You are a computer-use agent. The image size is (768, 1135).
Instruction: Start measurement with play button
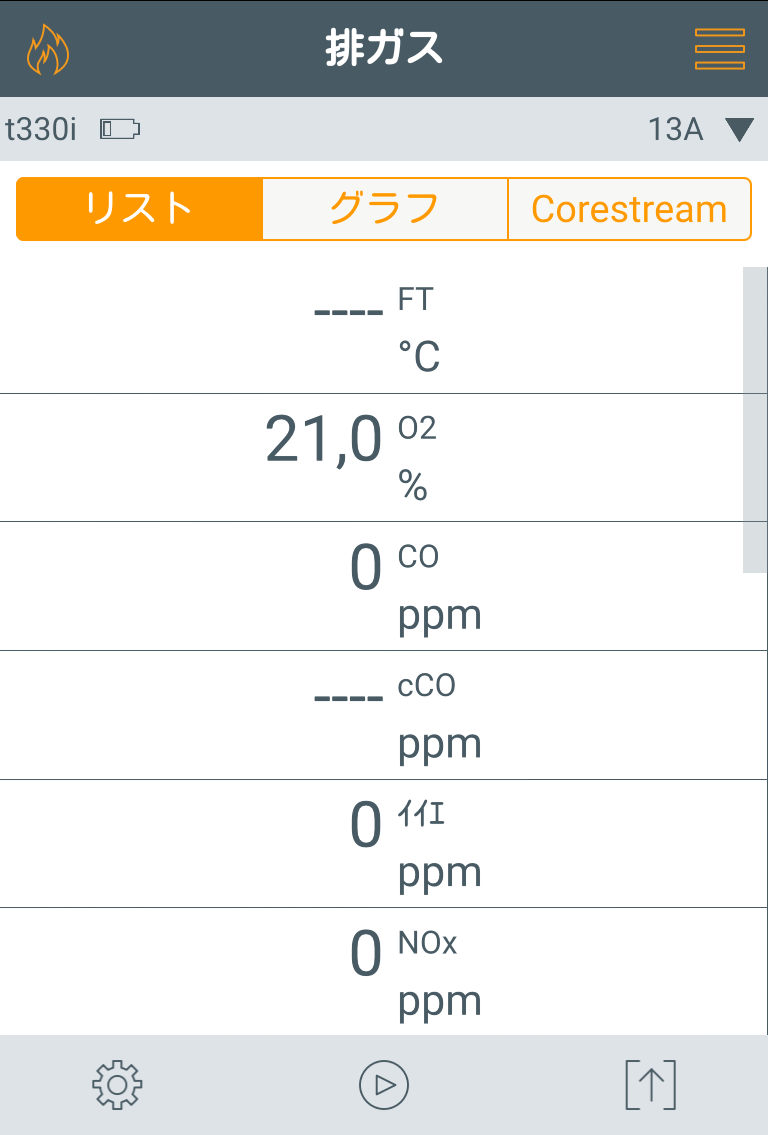tap(384, 1084)
